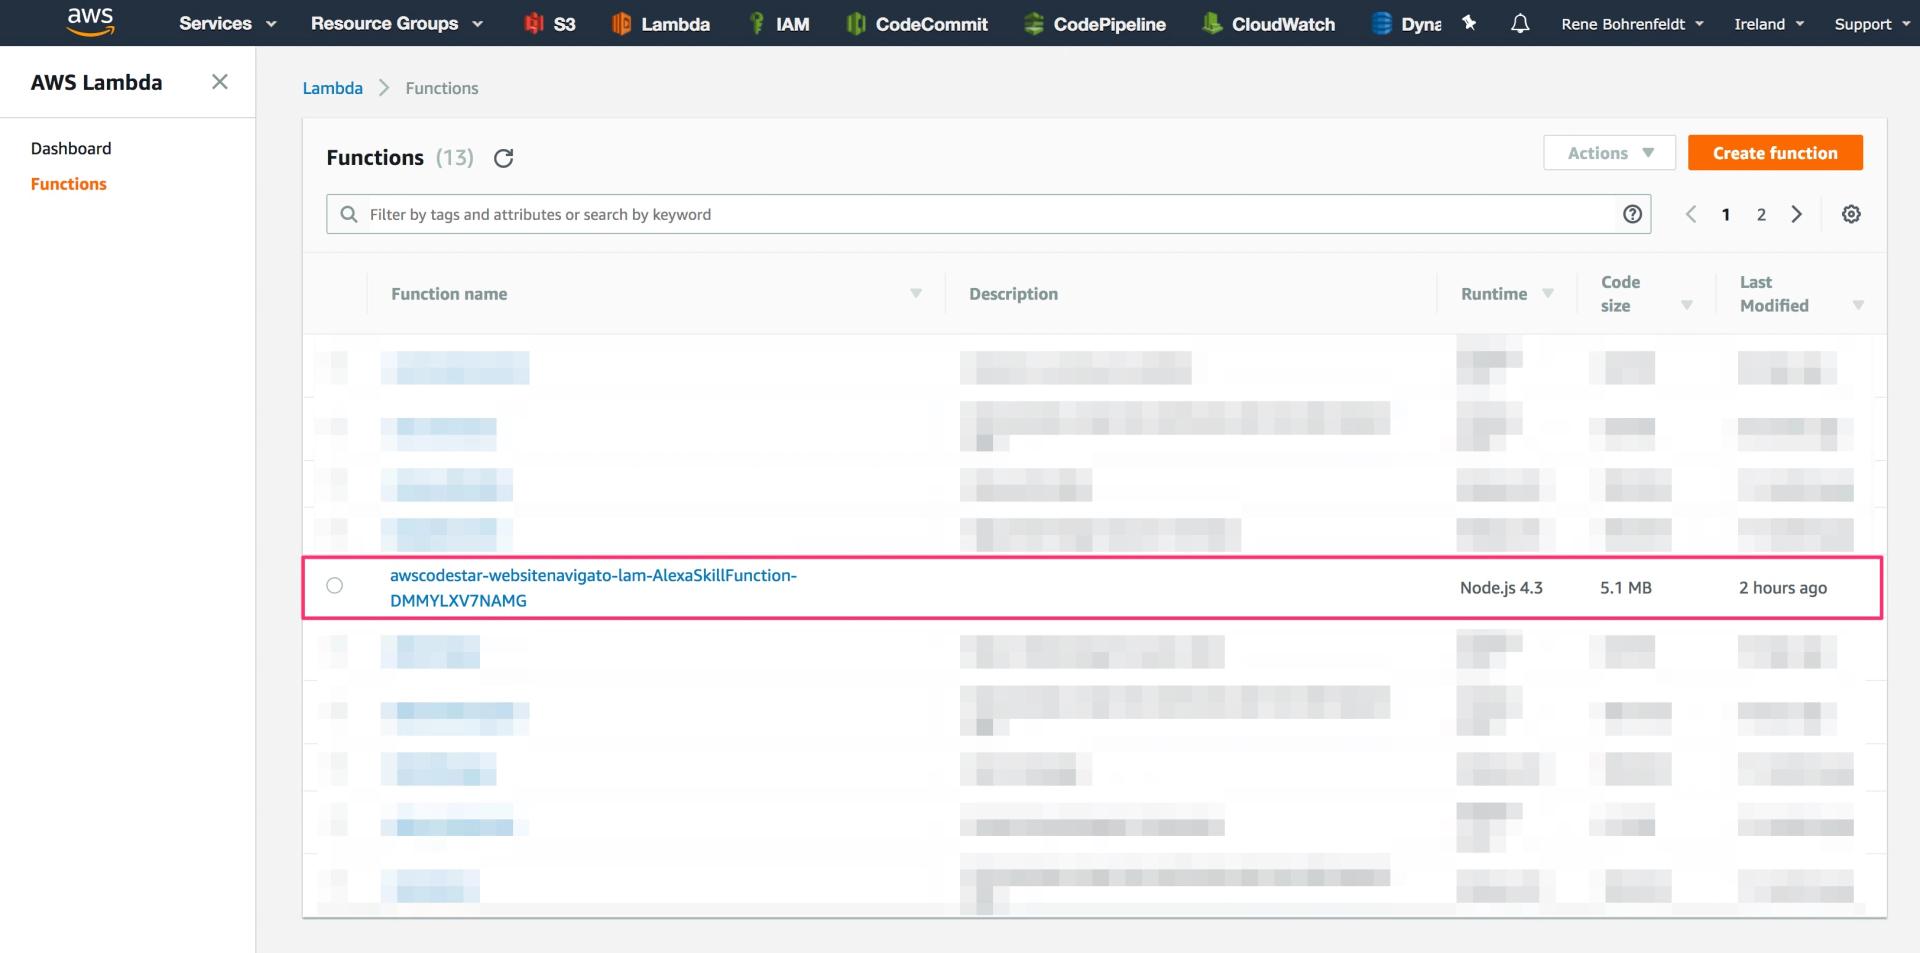Open the Actions dropdown
1920x953 pixels.
(1609, 153)
